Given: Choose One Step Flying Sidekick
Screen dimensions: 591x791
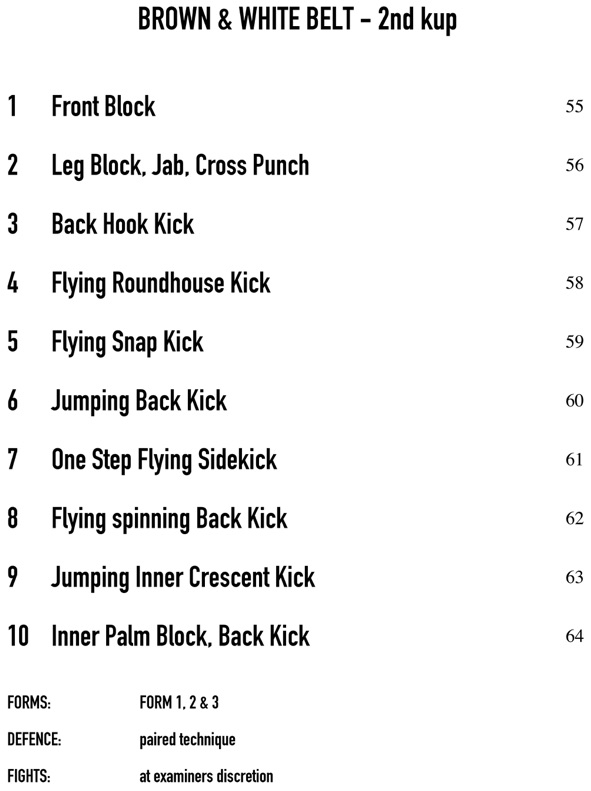Looking at the screenshot, I should point(164,460).
